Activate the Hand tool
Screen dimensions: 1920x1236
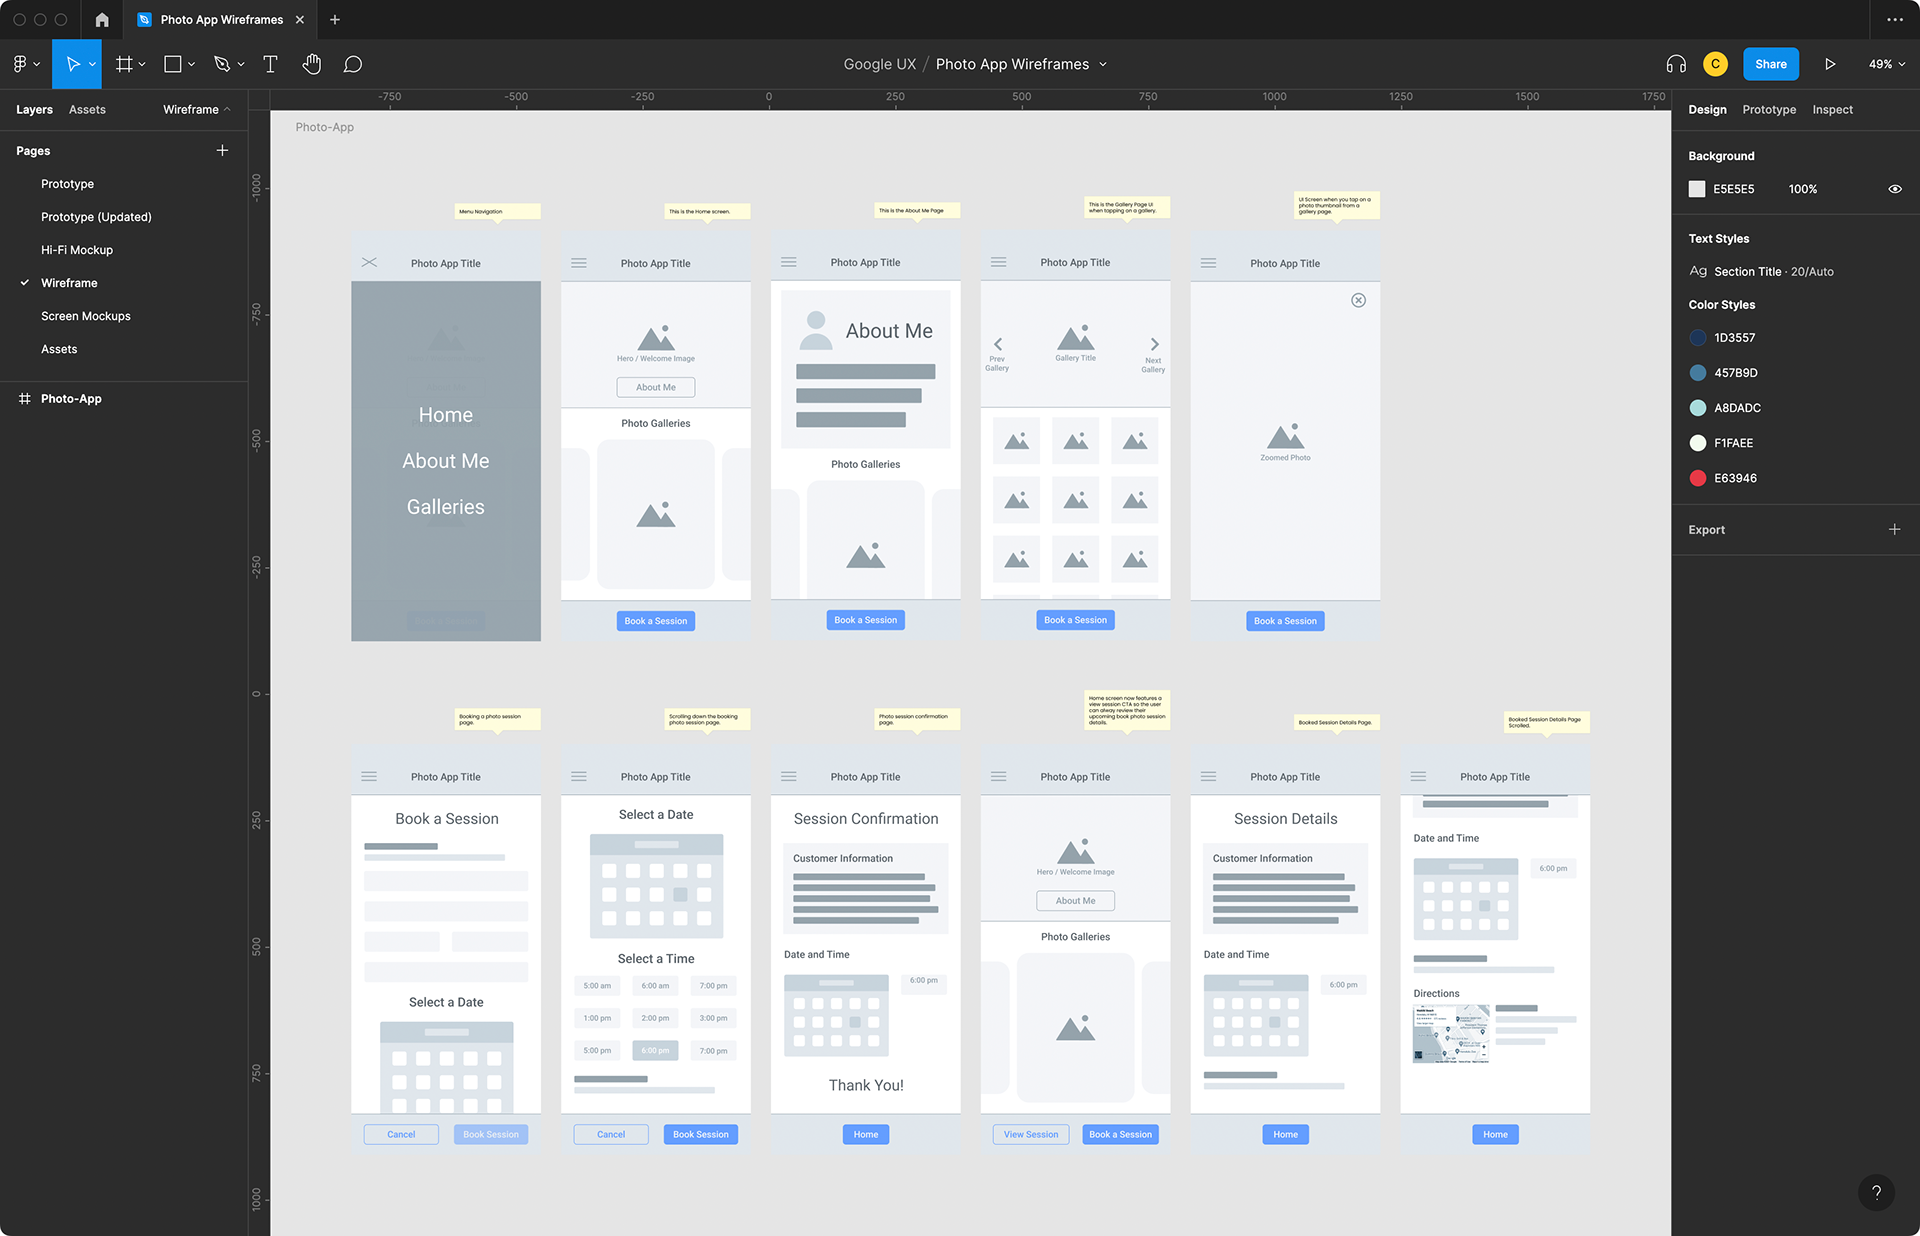coord(312,64)
